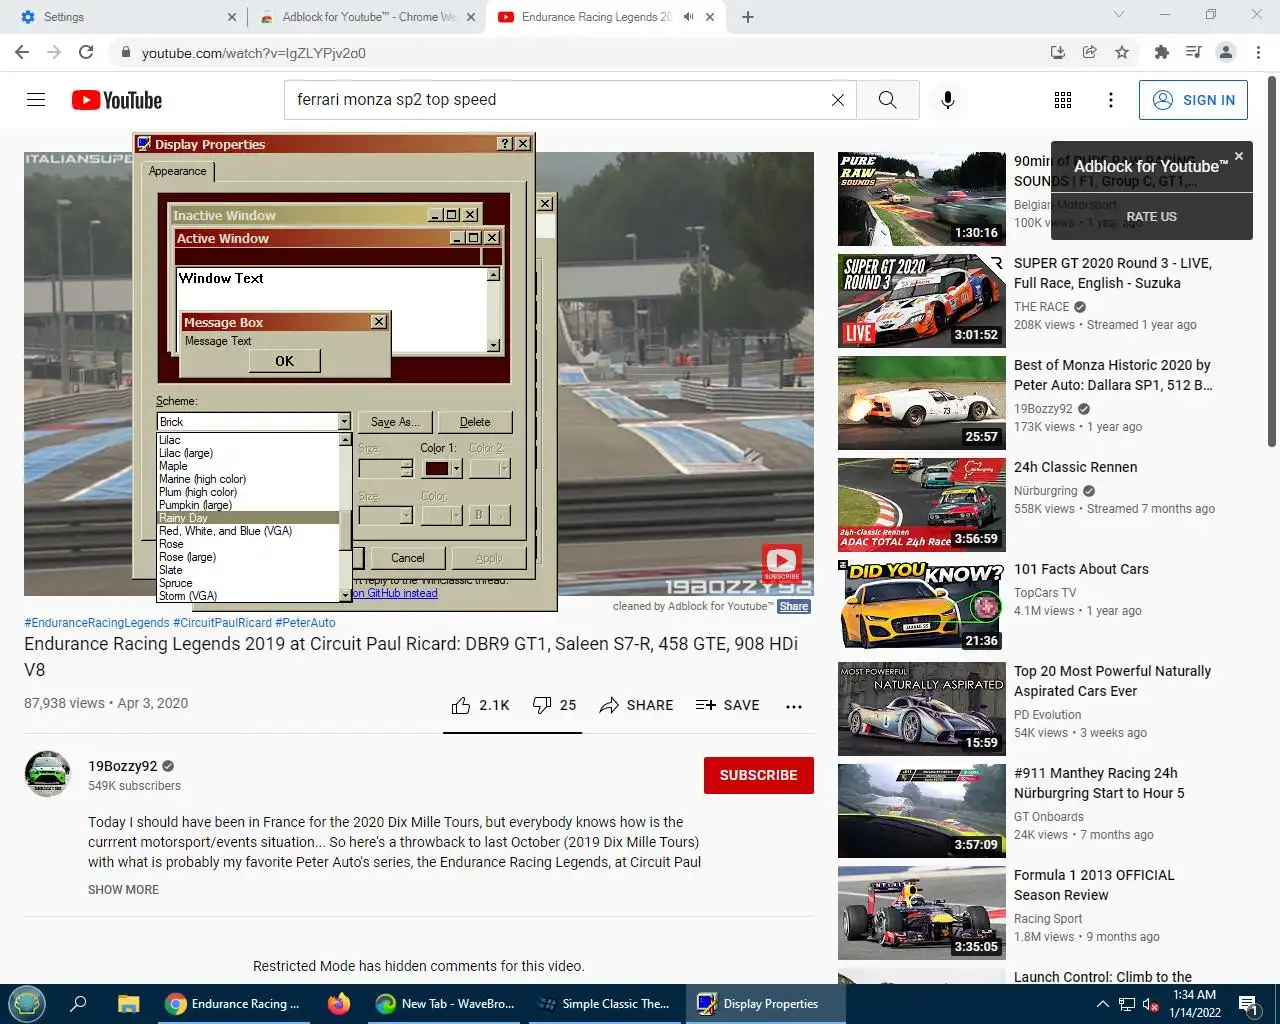Choose Maple scheme from list
The width and height of the screenshot is (1280, 1024).
(x=248, y=466)
